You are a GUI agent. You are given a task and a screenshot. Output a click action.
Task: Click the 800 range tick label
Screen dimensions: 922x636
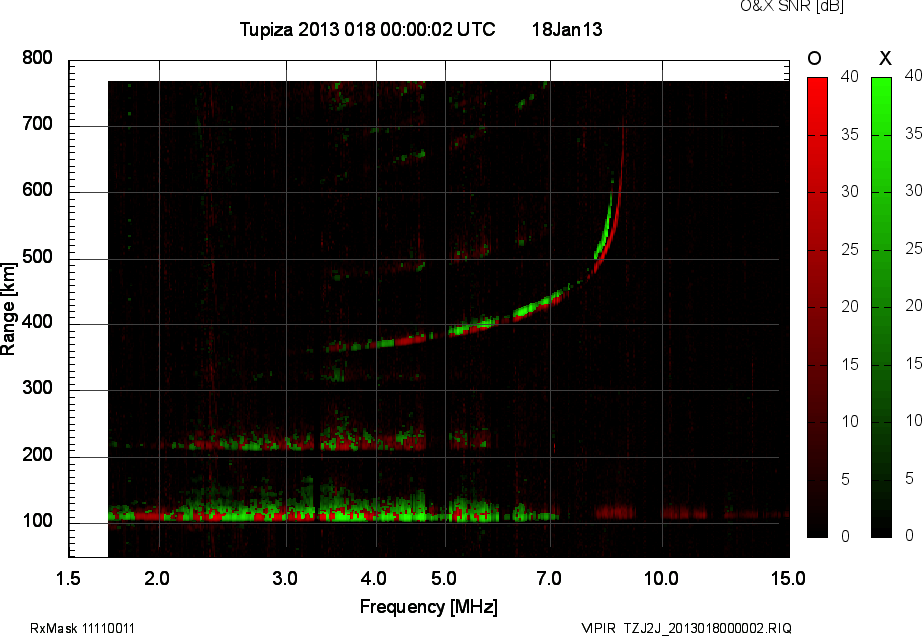[x=37, y=58]
